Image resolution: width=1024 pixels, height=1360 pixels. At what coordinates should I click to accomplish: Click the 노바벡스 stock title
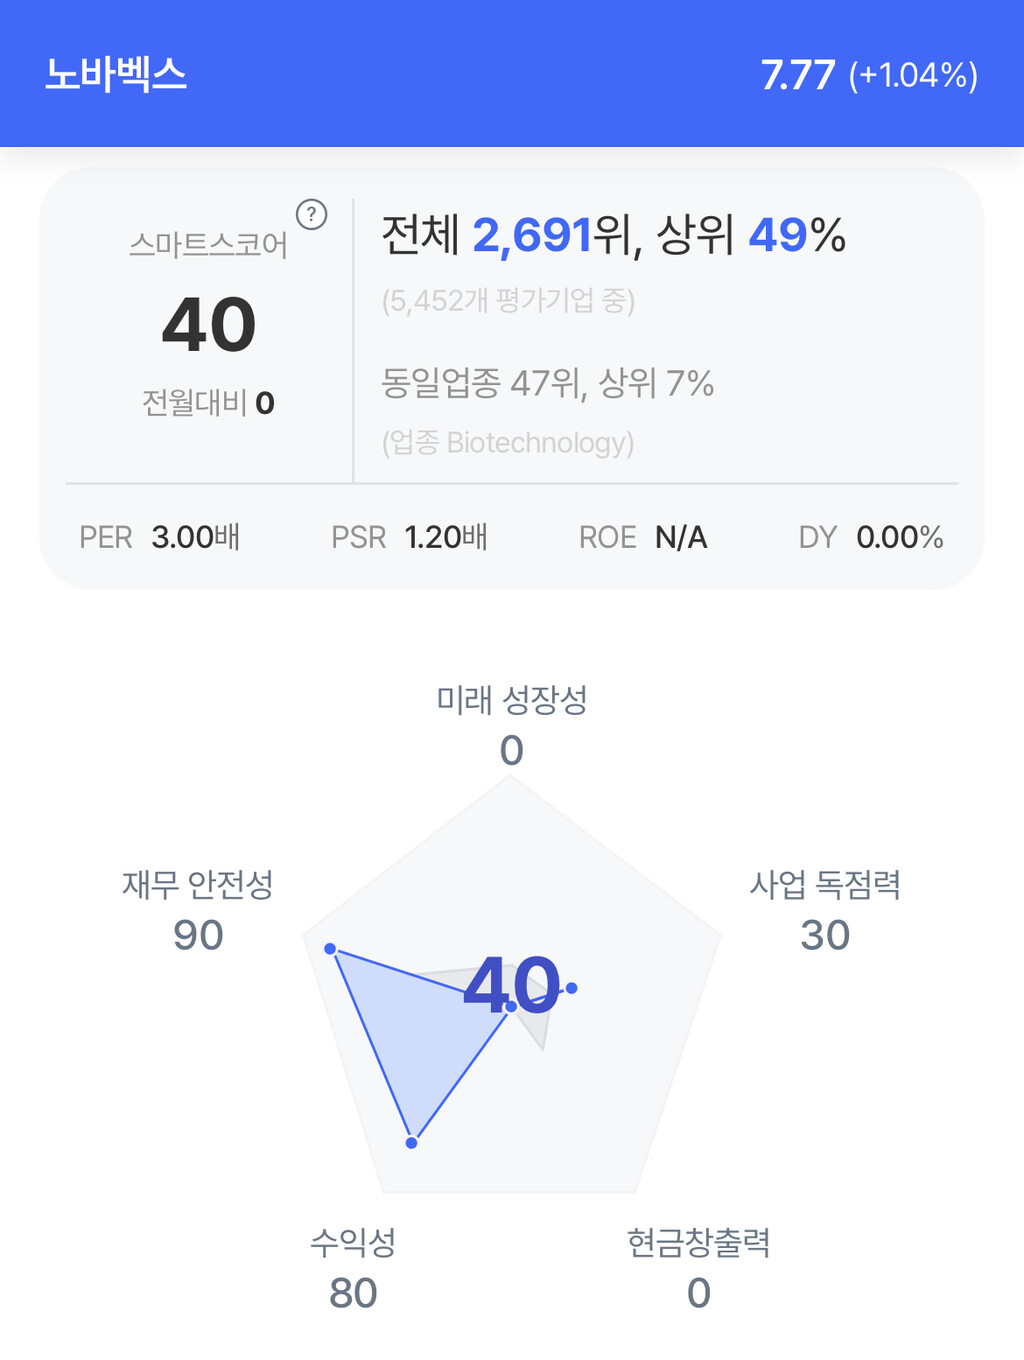[116, 75]
